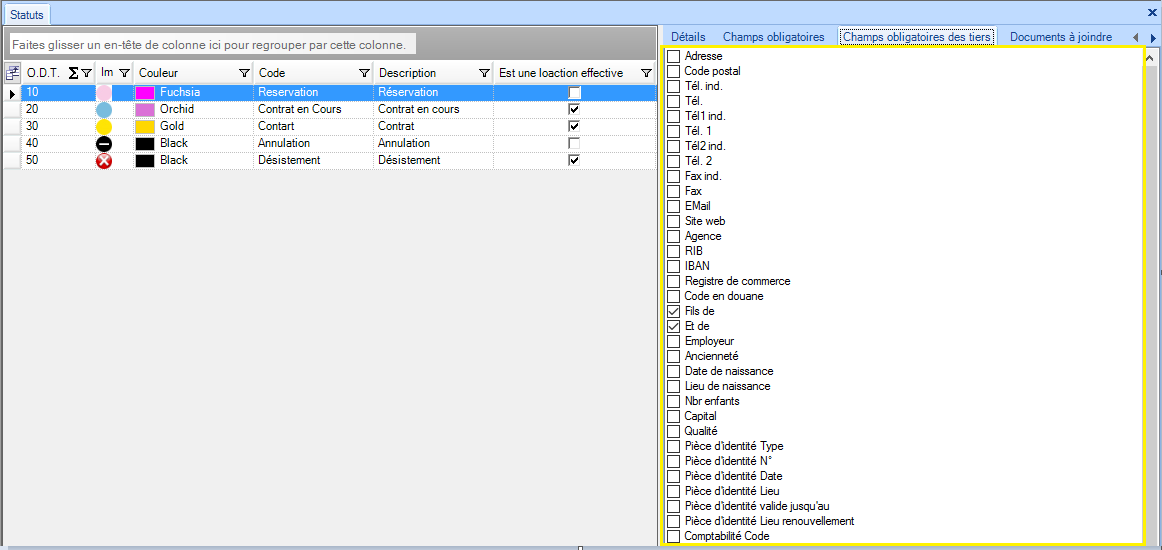Image resolution: width=1162 pixels, height=550 pixels.
Task: Click the column chooser icon in grid corner
Action: pyautogui.click(x=13, y=73)
